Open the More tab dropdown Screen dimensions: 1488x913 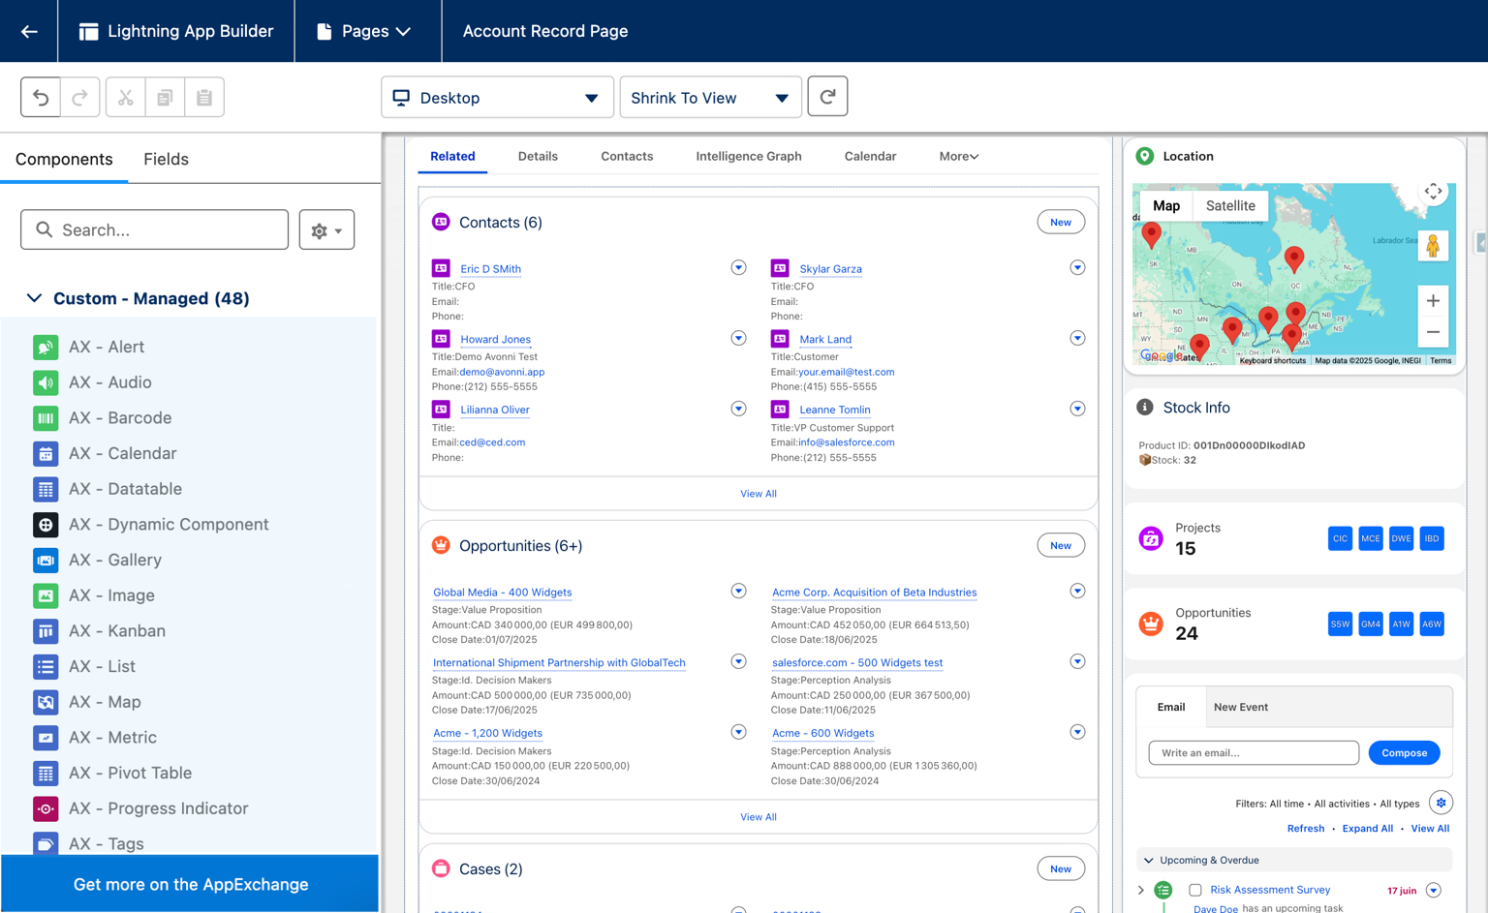tap(958, 156)
